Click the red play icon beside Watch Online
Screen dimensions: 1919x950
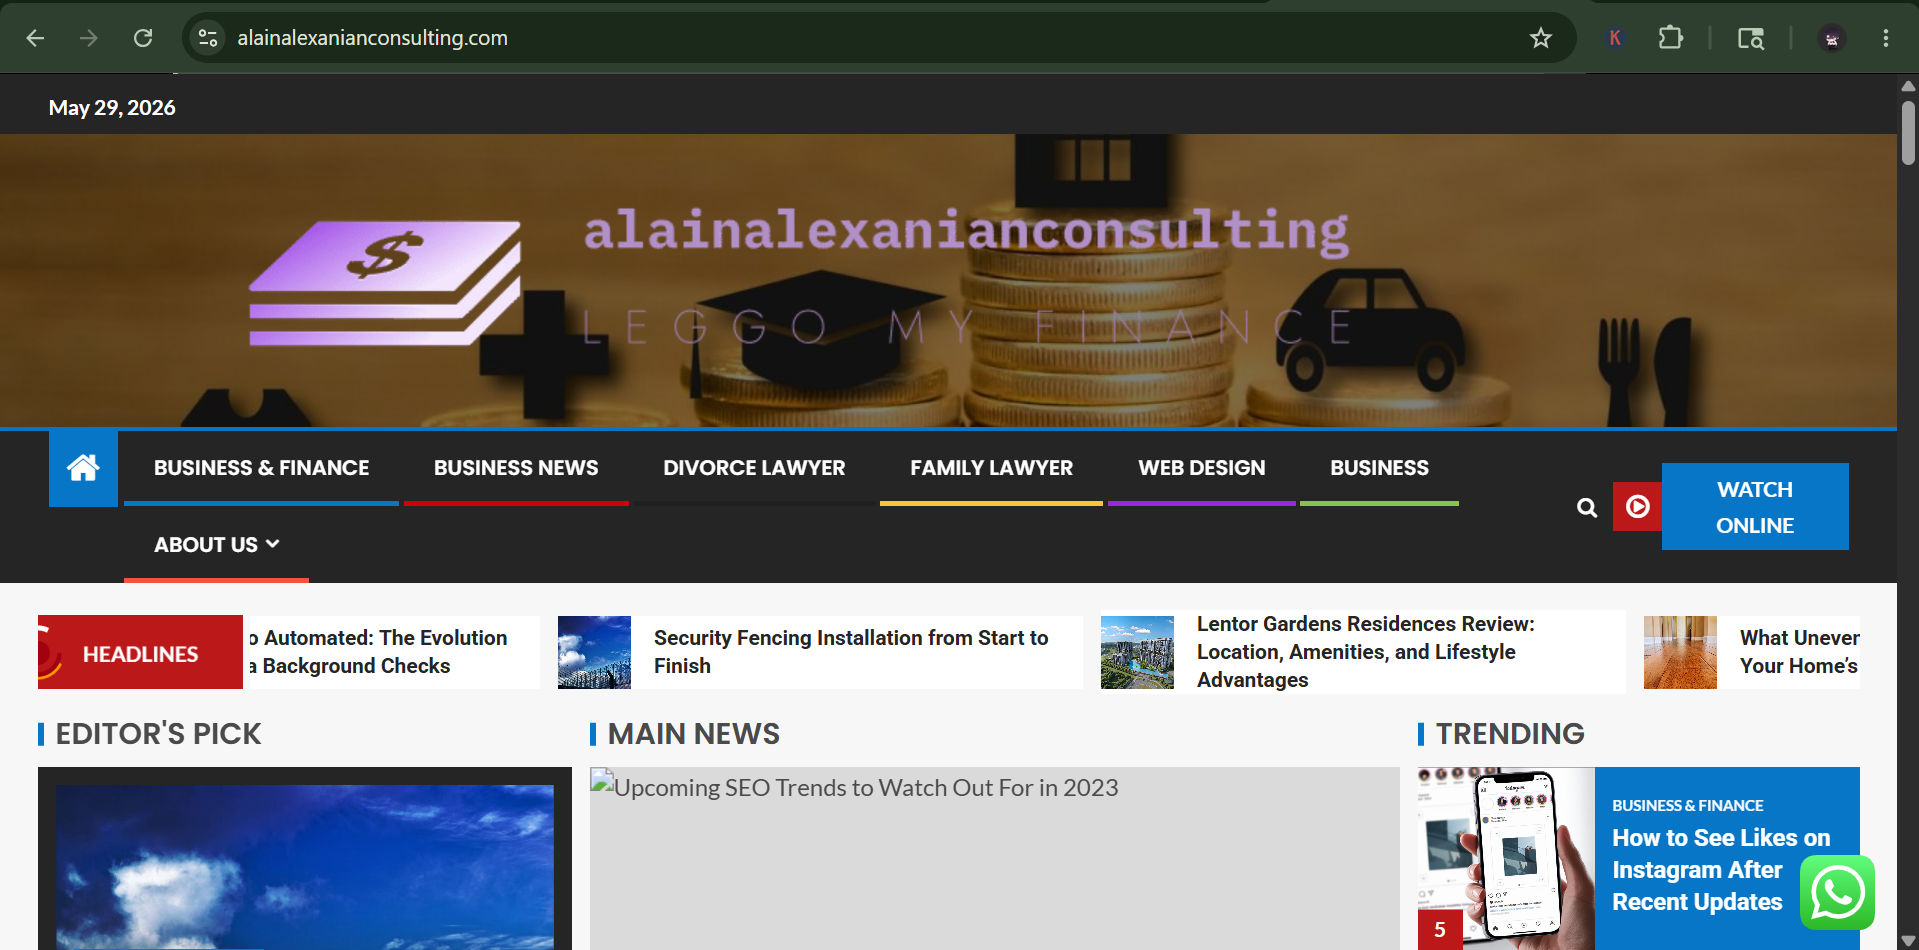pyautogui.click(x=1637, y=506)
